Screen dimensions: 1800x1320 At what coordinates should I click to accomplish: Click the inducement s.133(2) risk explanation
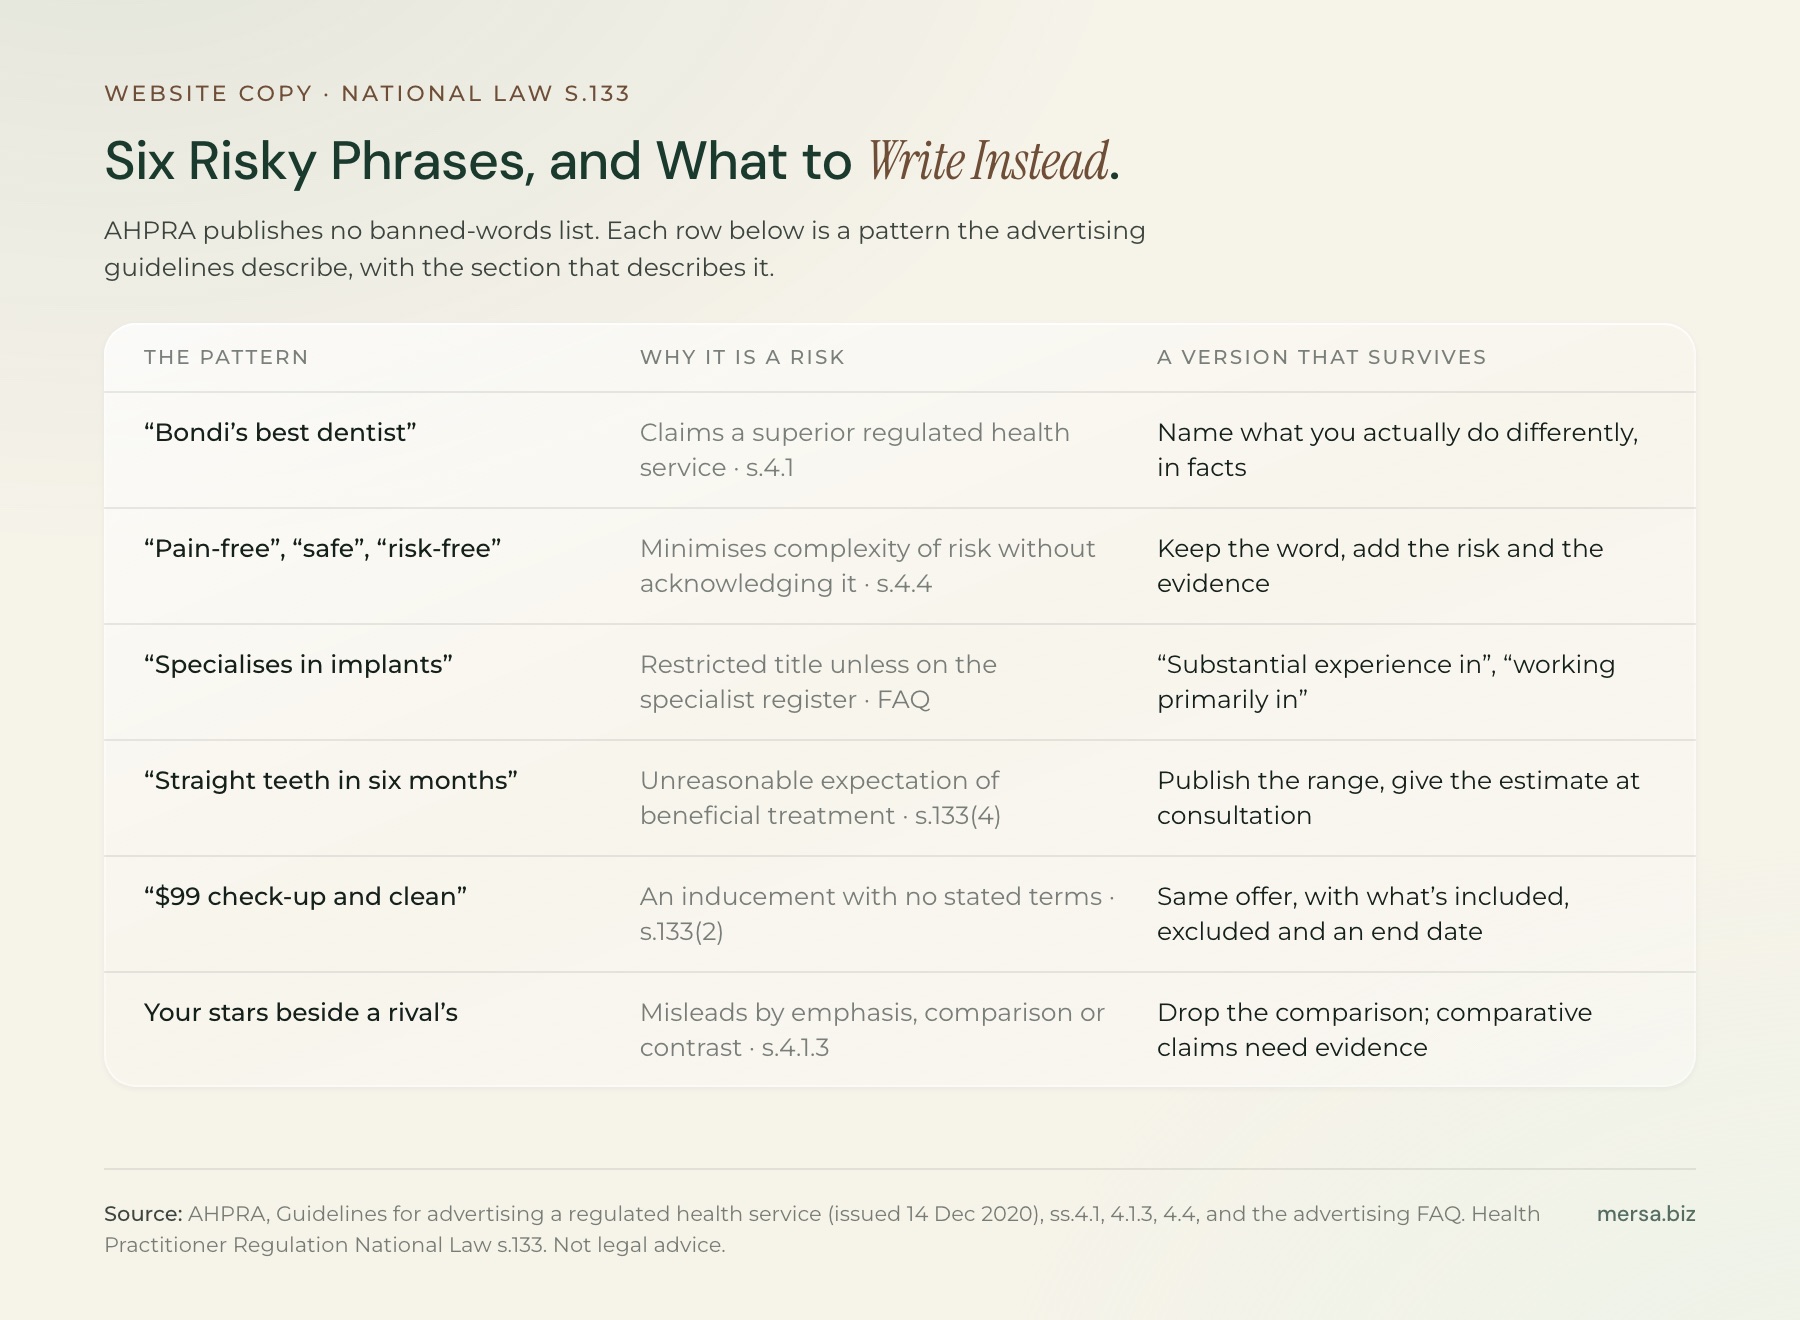(877, 914)
